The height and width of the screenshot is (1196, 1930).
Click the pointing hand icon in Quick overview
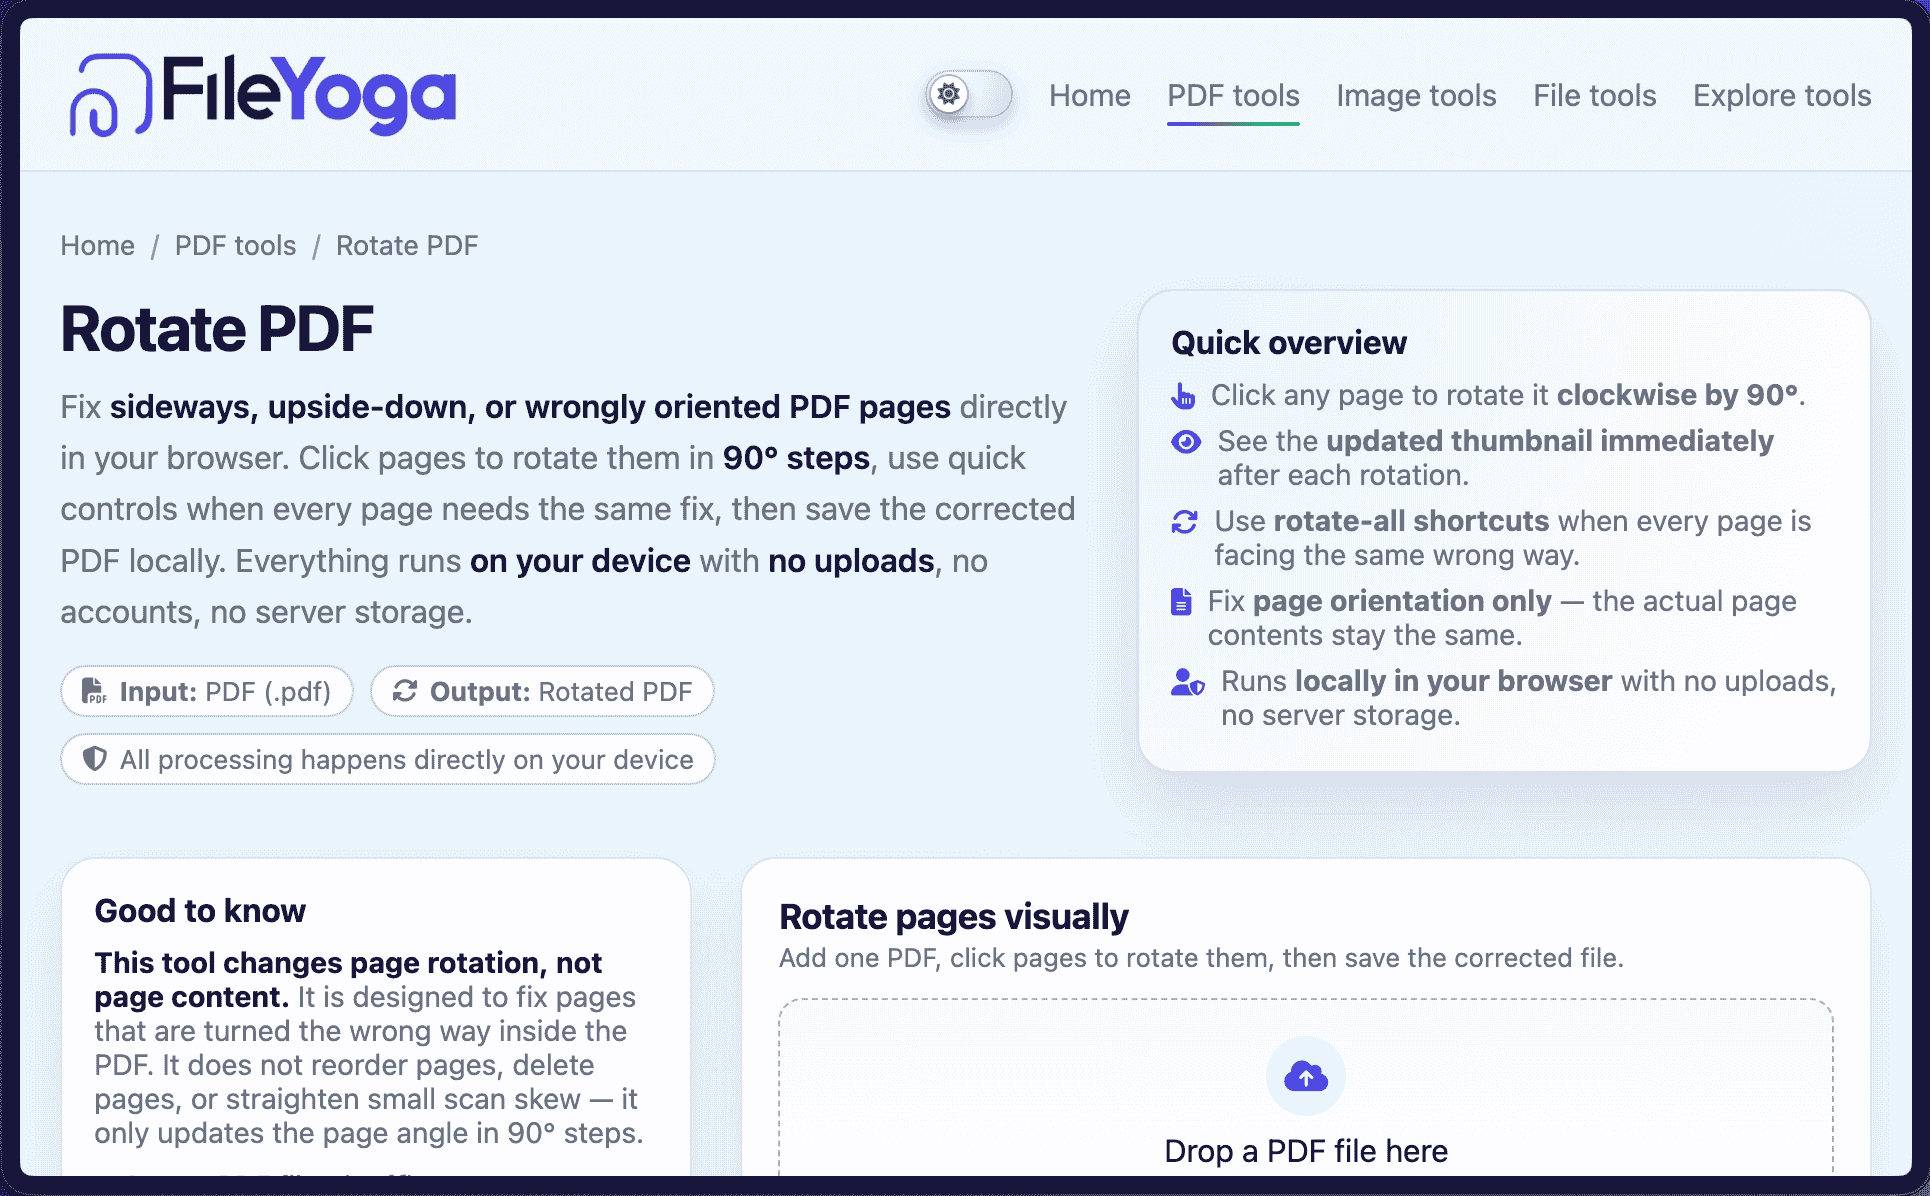1183,396
